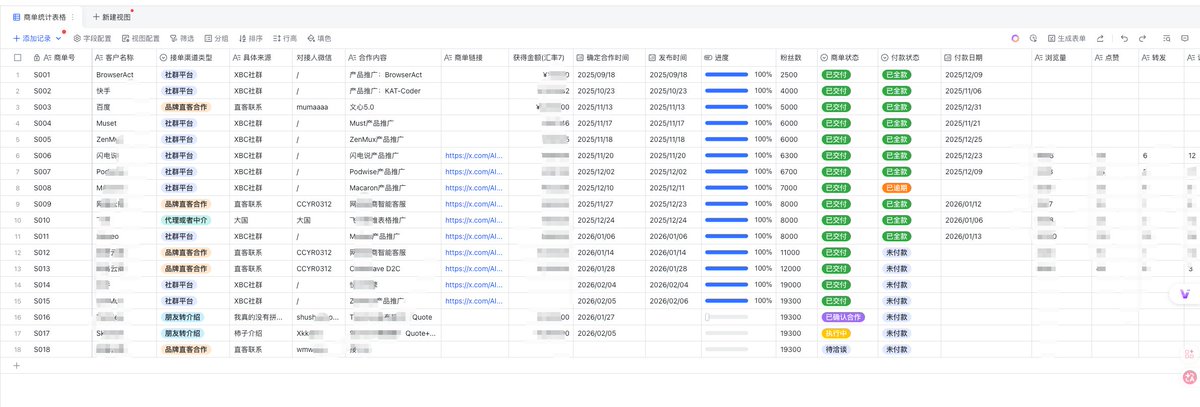Click the purple V floating icon
The image size is (1200, 407).
(1185, 294)
